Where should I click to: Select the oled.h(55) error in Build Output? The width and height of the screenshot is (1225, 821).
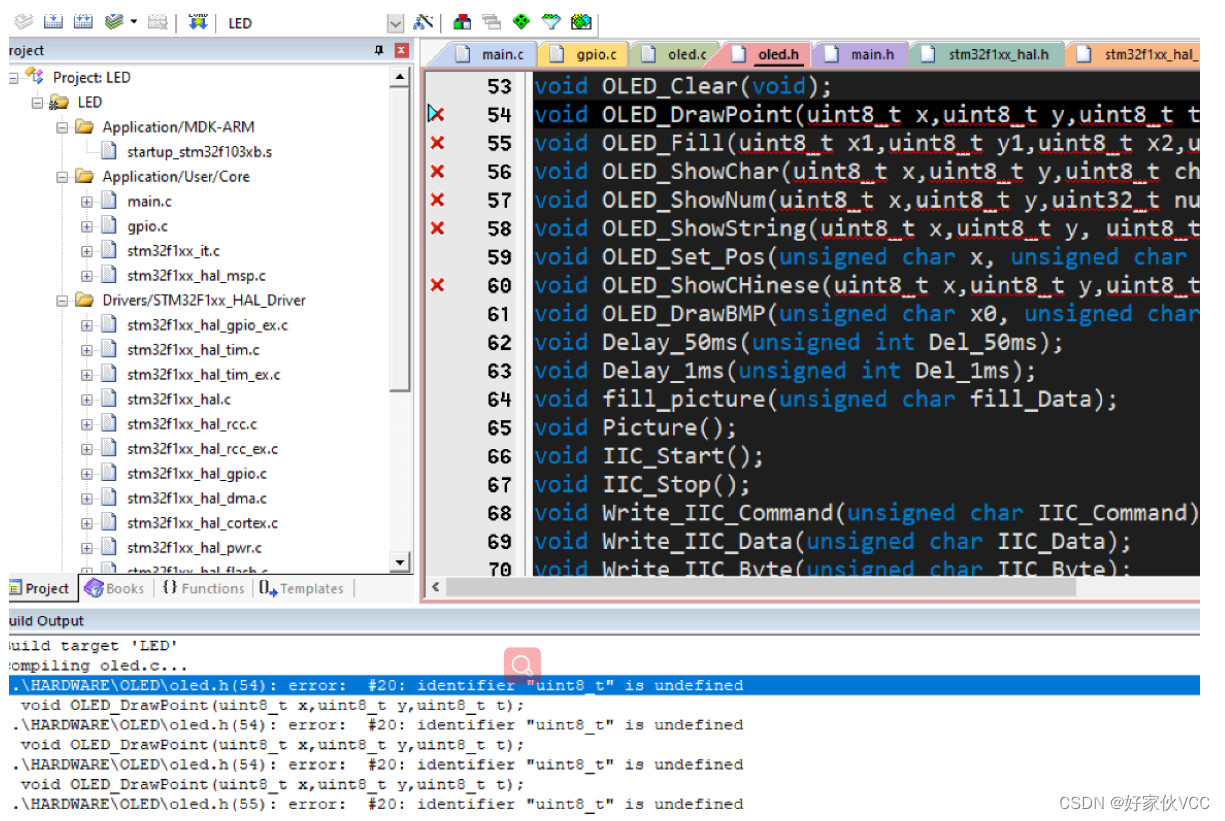pyautogui.click(x=378, y=803)
